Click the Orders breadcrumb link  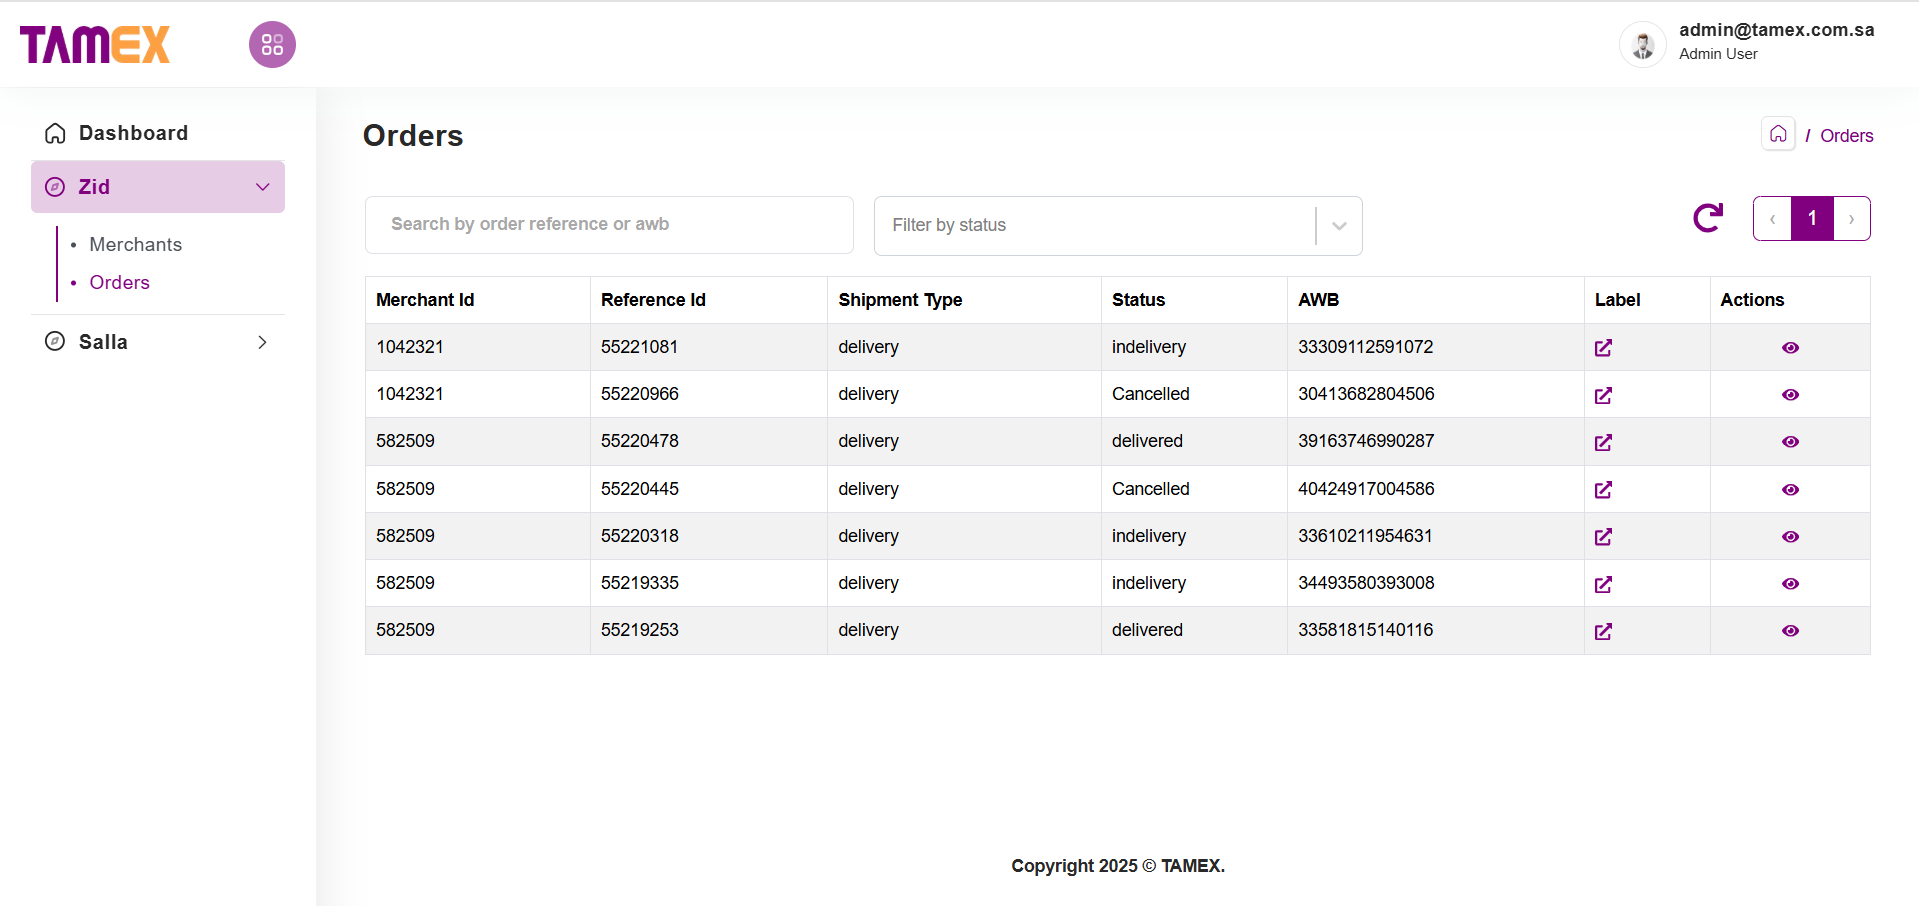(1846, 136)
